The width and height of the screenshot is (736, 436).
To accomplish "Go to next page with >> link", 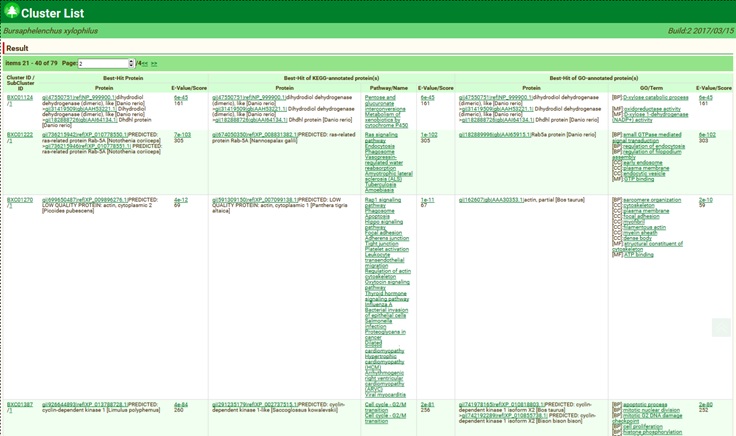I will [x=154, y=64].
